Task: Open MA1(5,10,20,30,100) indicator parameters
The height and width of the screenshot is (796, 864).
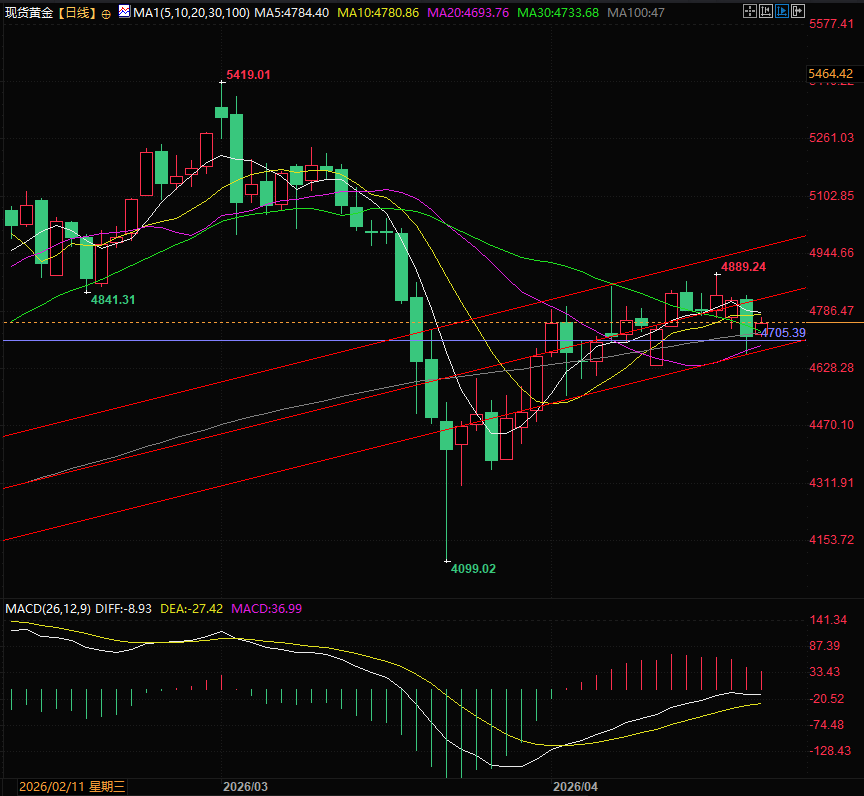Action: pos(191,13)
